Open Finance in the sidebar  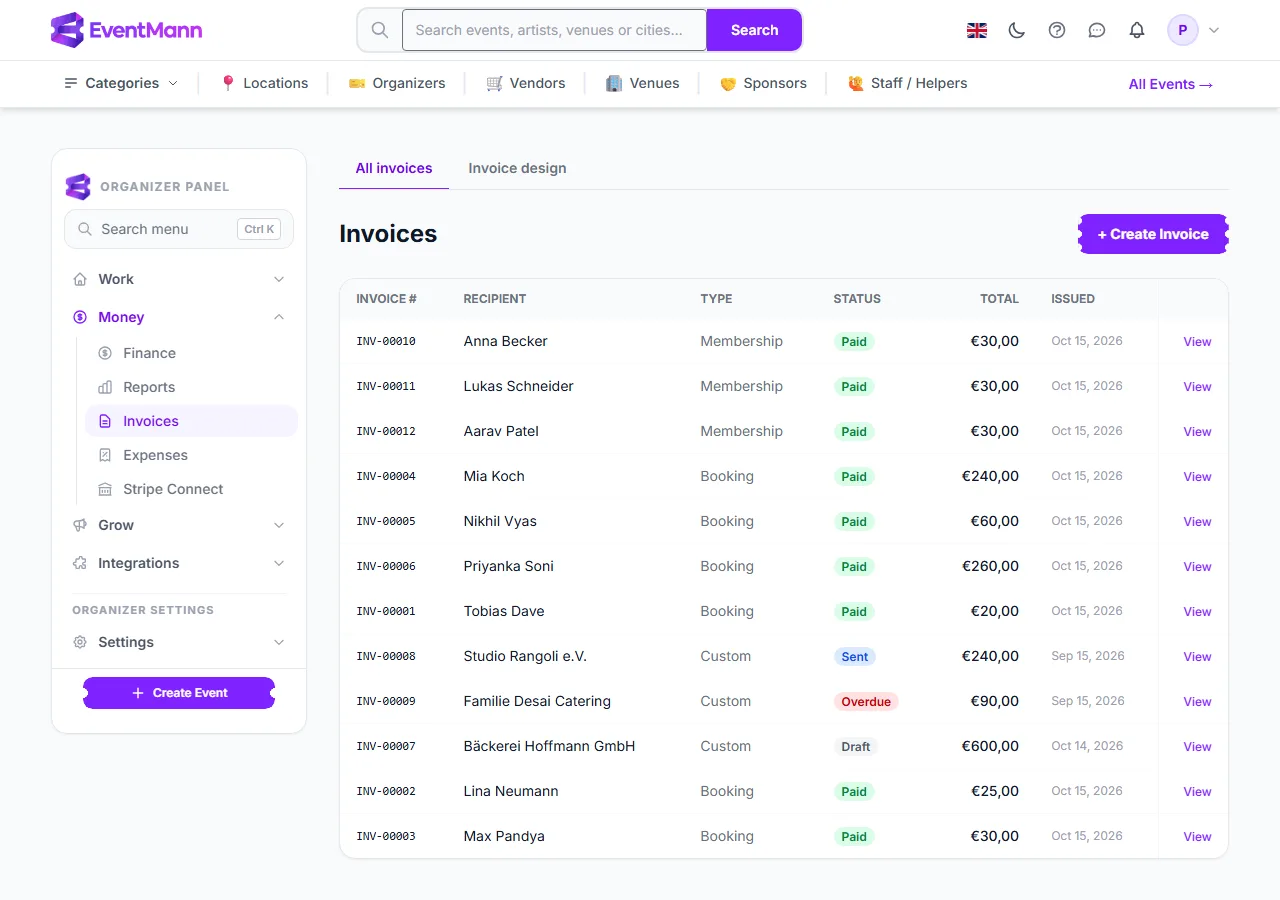[x=191, y=353]
